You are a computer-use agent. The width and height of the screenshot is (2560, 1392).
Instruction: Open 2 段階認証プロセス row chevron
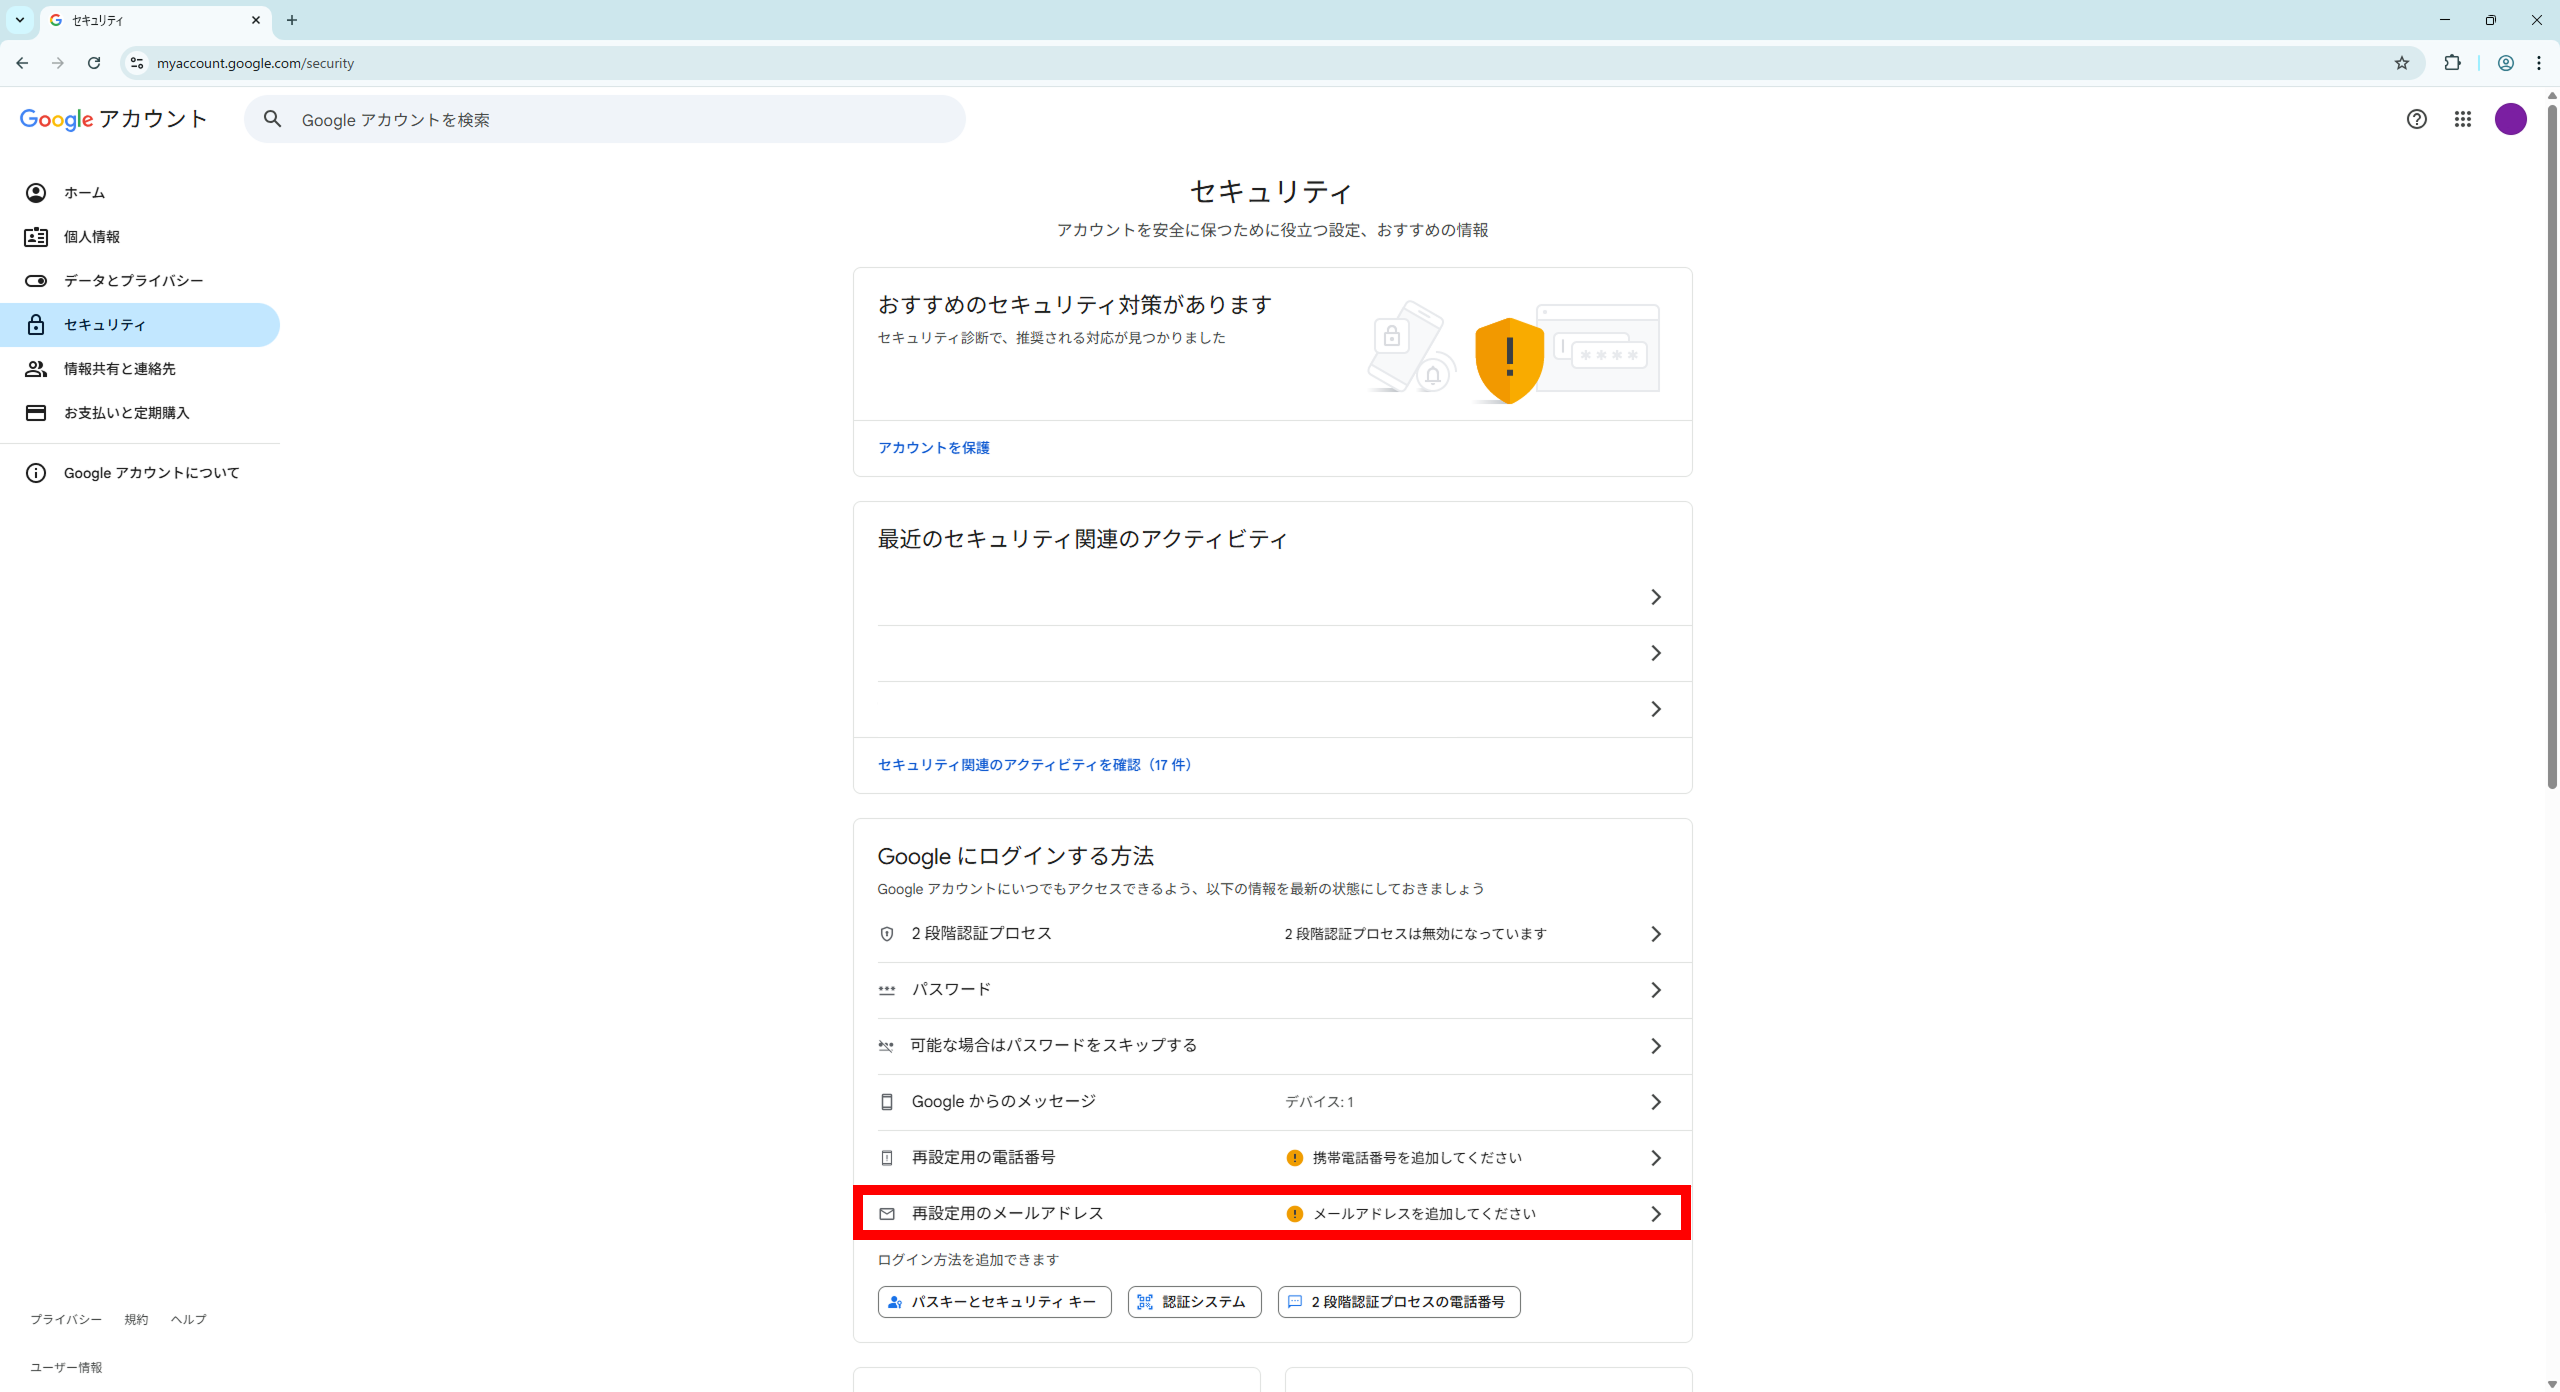[1655, 934]
